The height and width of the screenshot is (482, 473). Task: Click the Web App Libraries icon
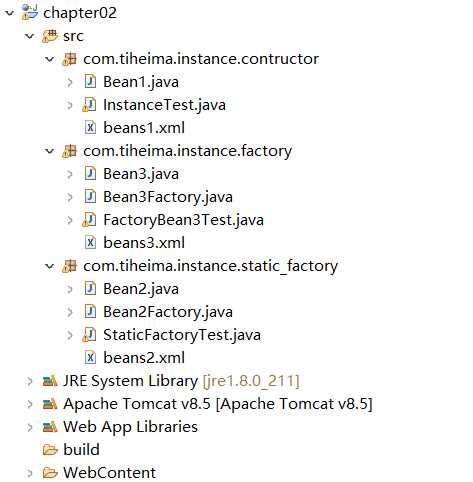tap(50, 427)
